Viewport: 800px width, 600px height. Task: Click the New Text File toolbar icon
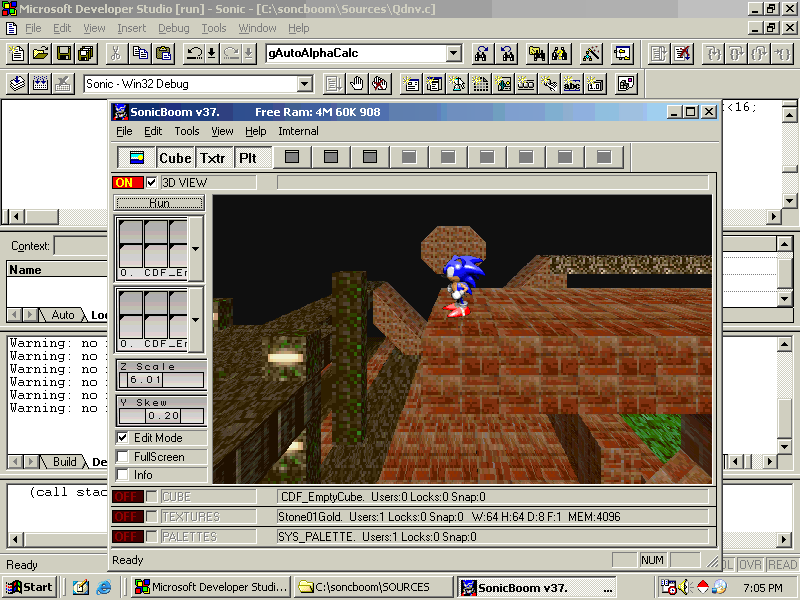[x=17, y=54]
